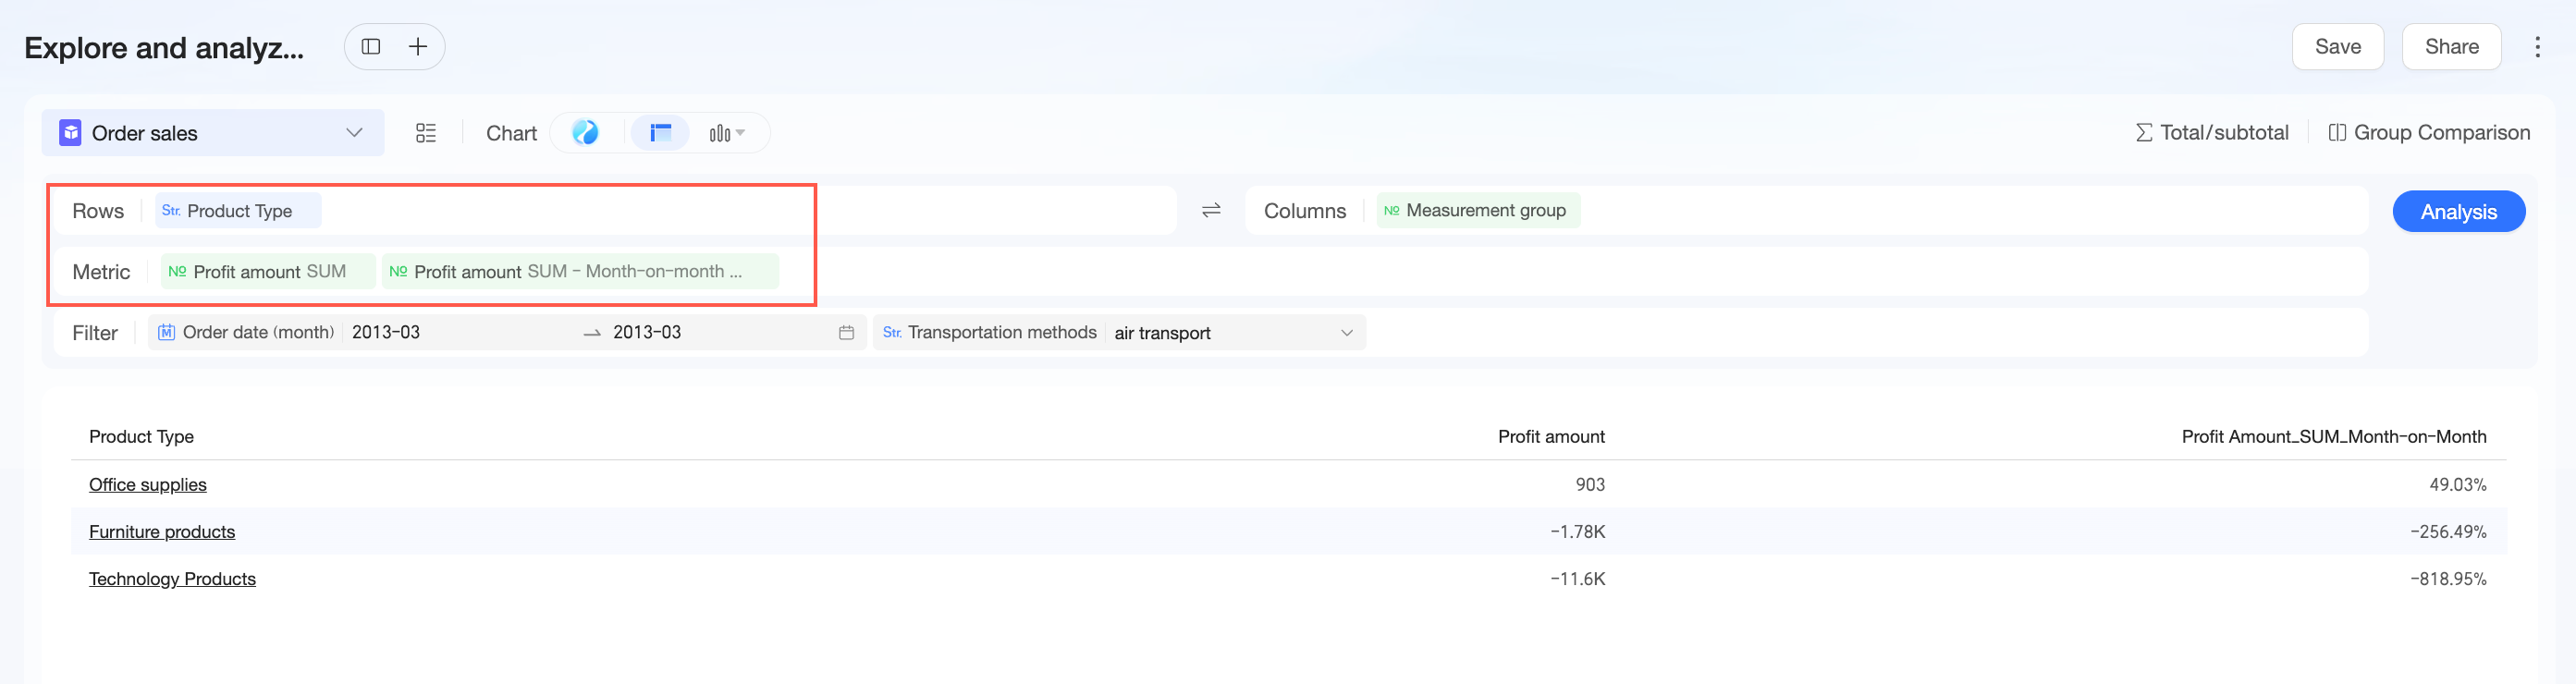
Task: Click Profit Amount_SUM_Month-on-Month column header
Action: coord(2334,436)
